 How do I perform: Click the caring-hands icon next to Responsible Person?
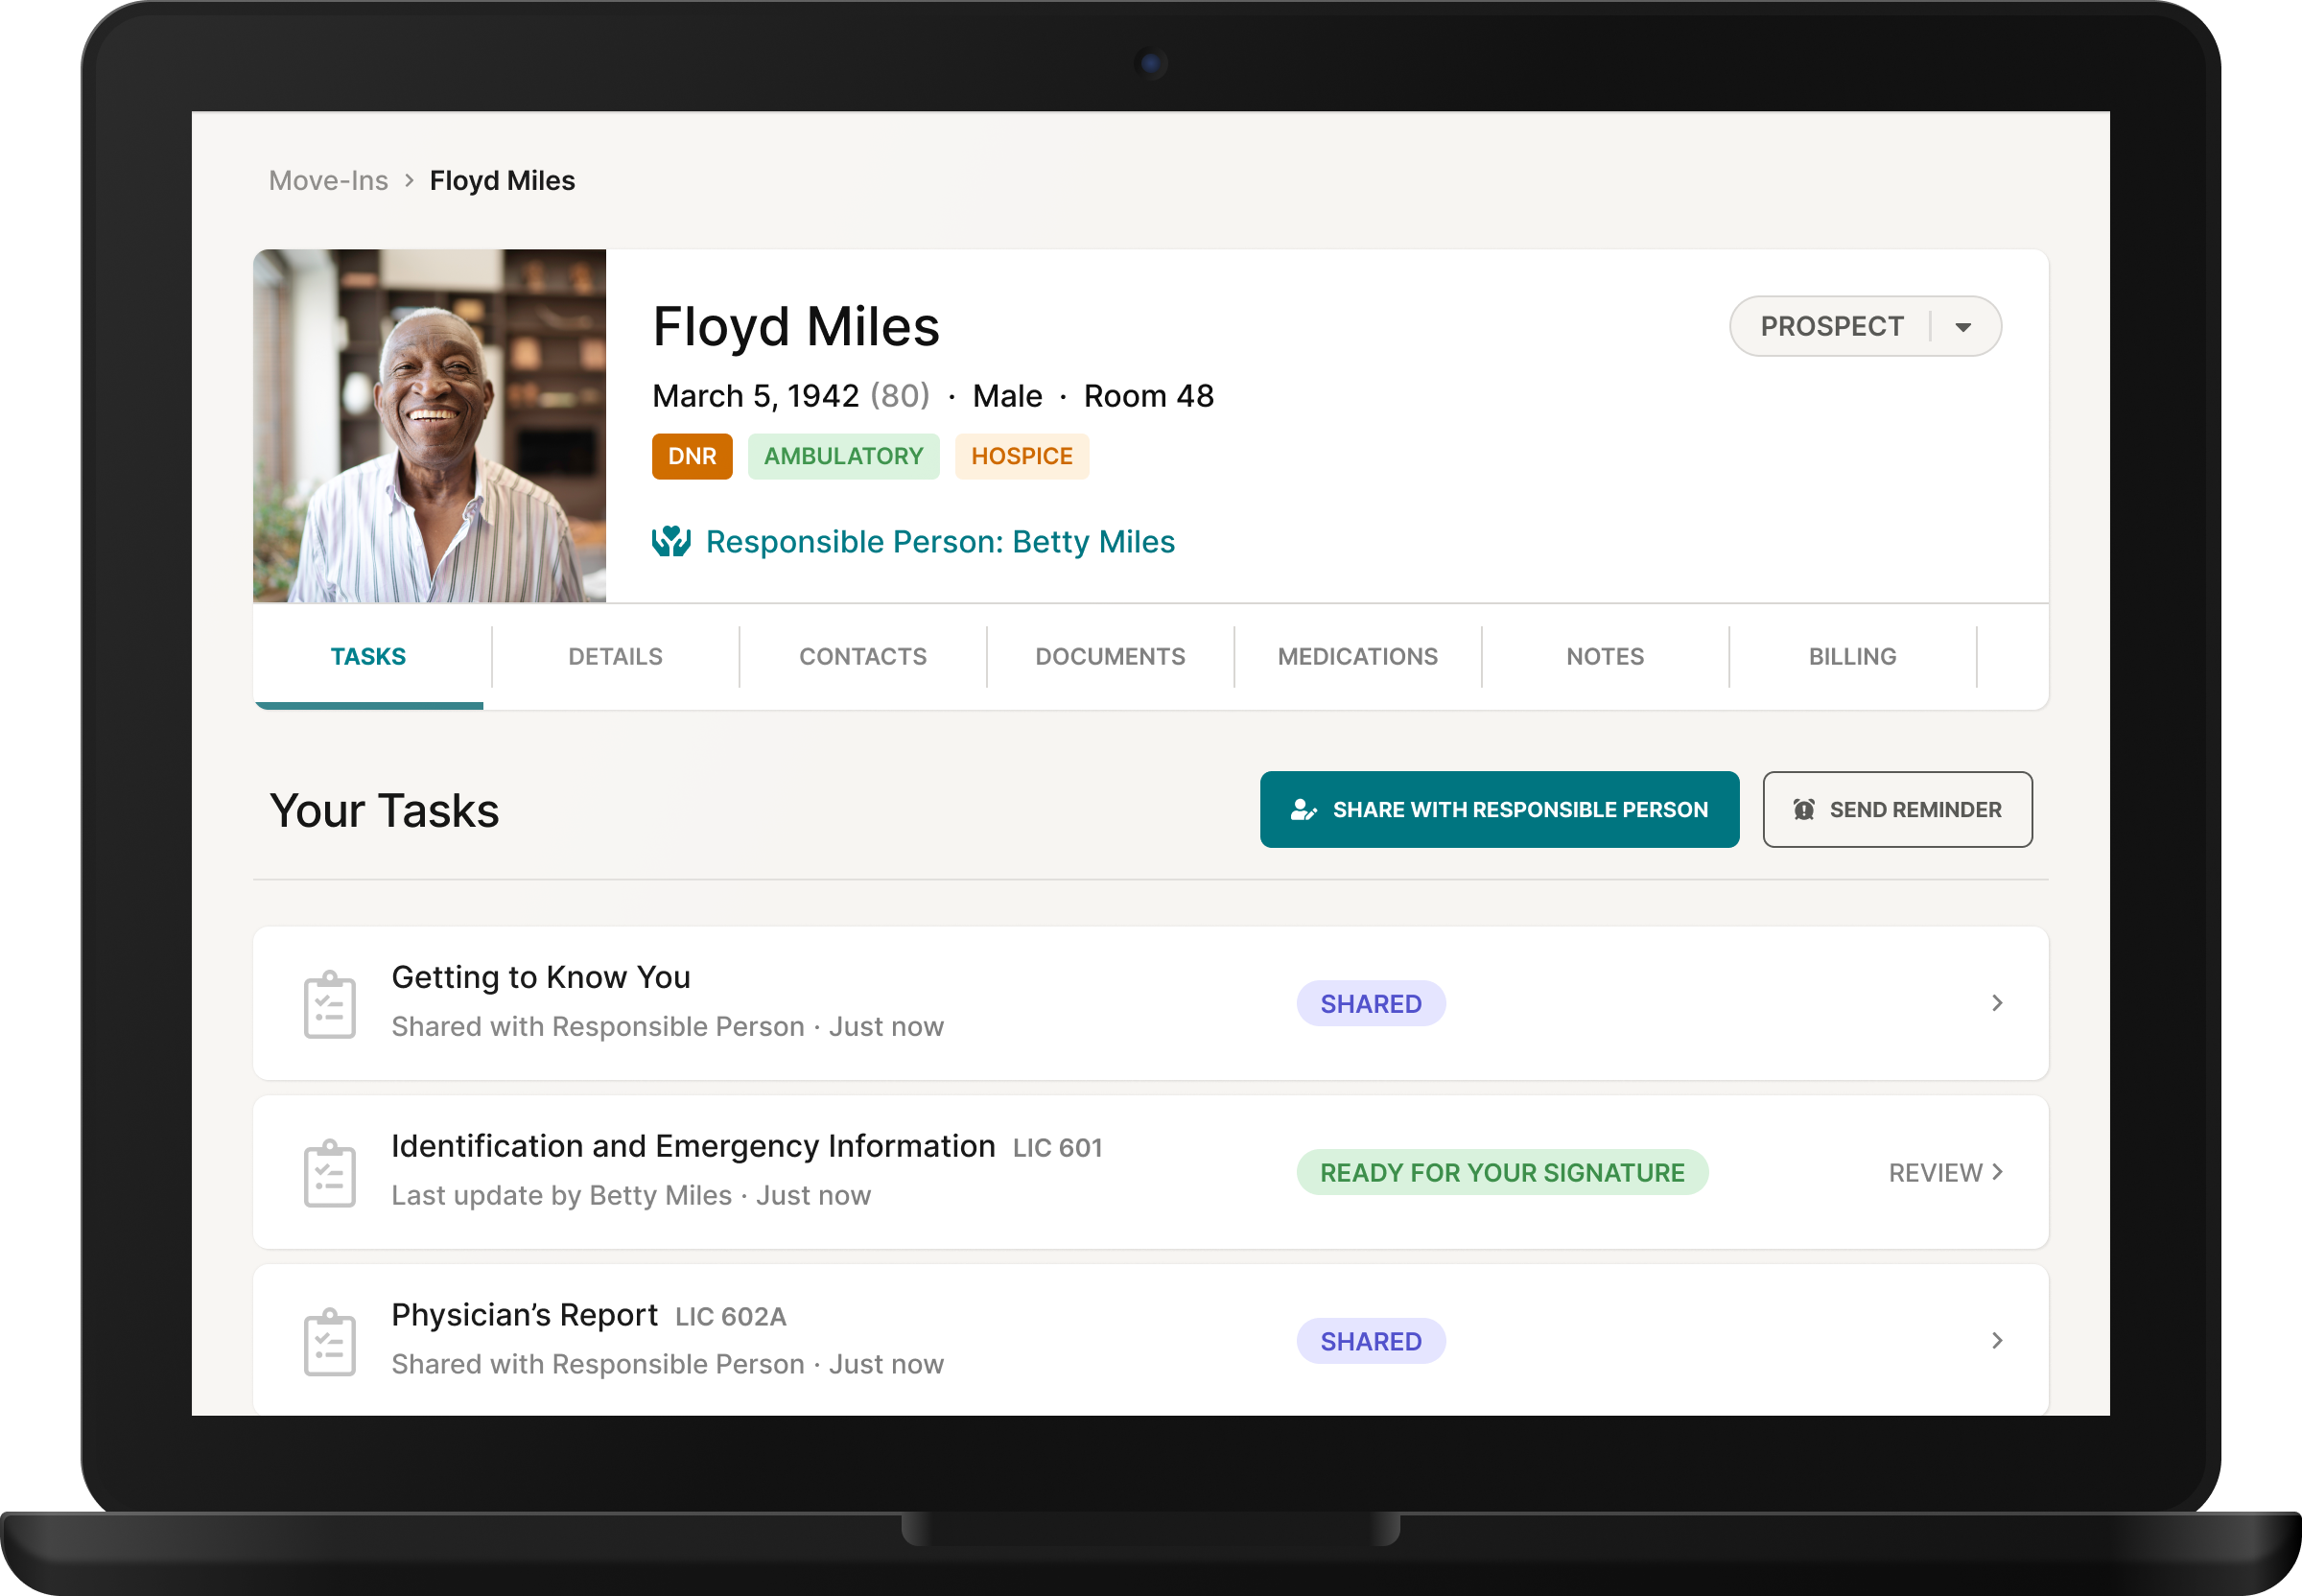[671, 541]
